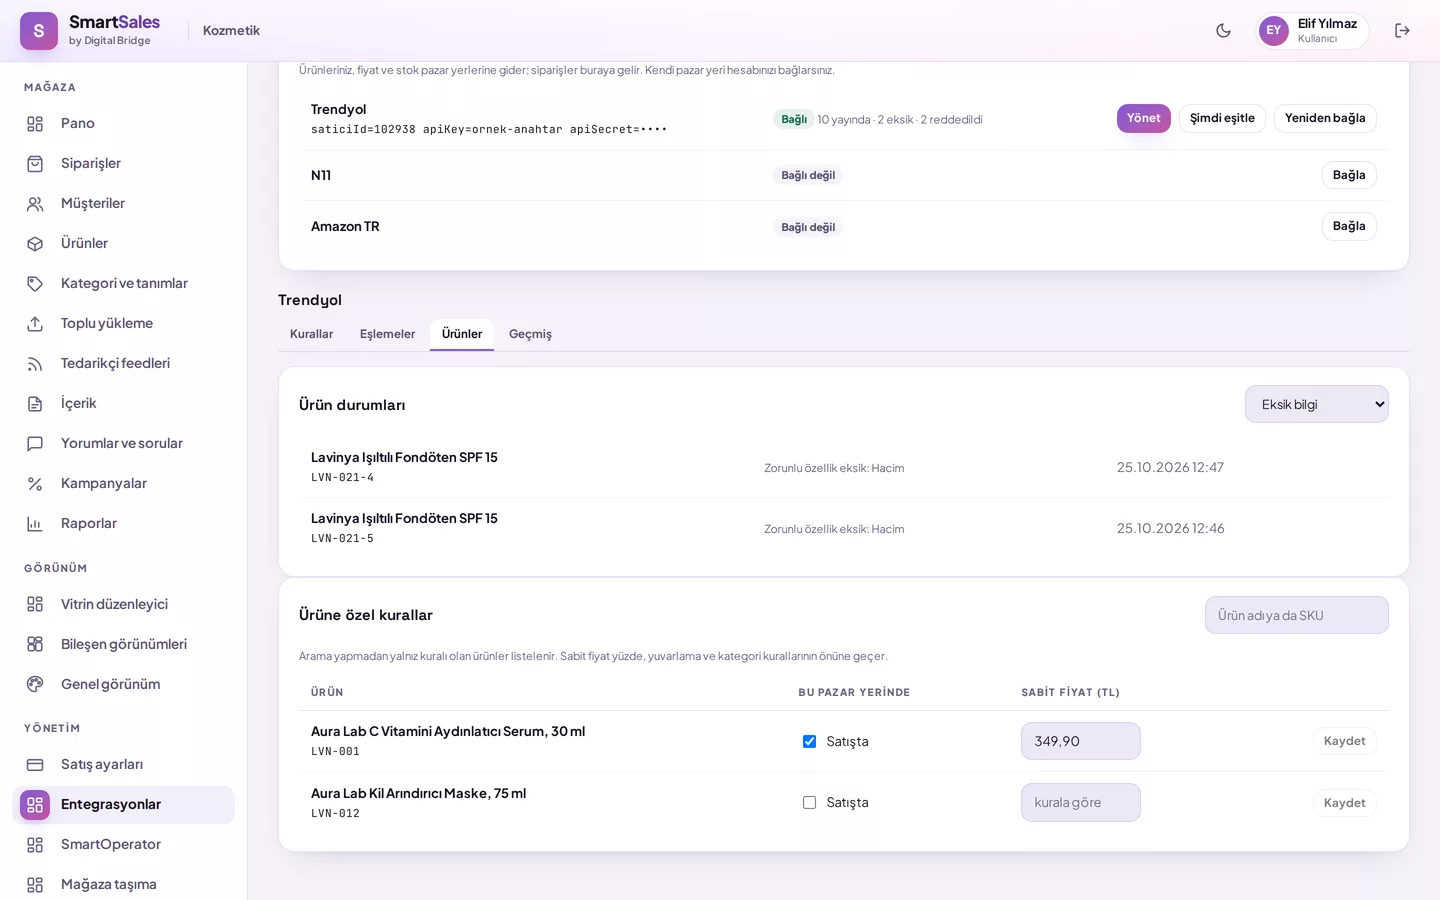Open İçerik document icon

tap(35, 404)
